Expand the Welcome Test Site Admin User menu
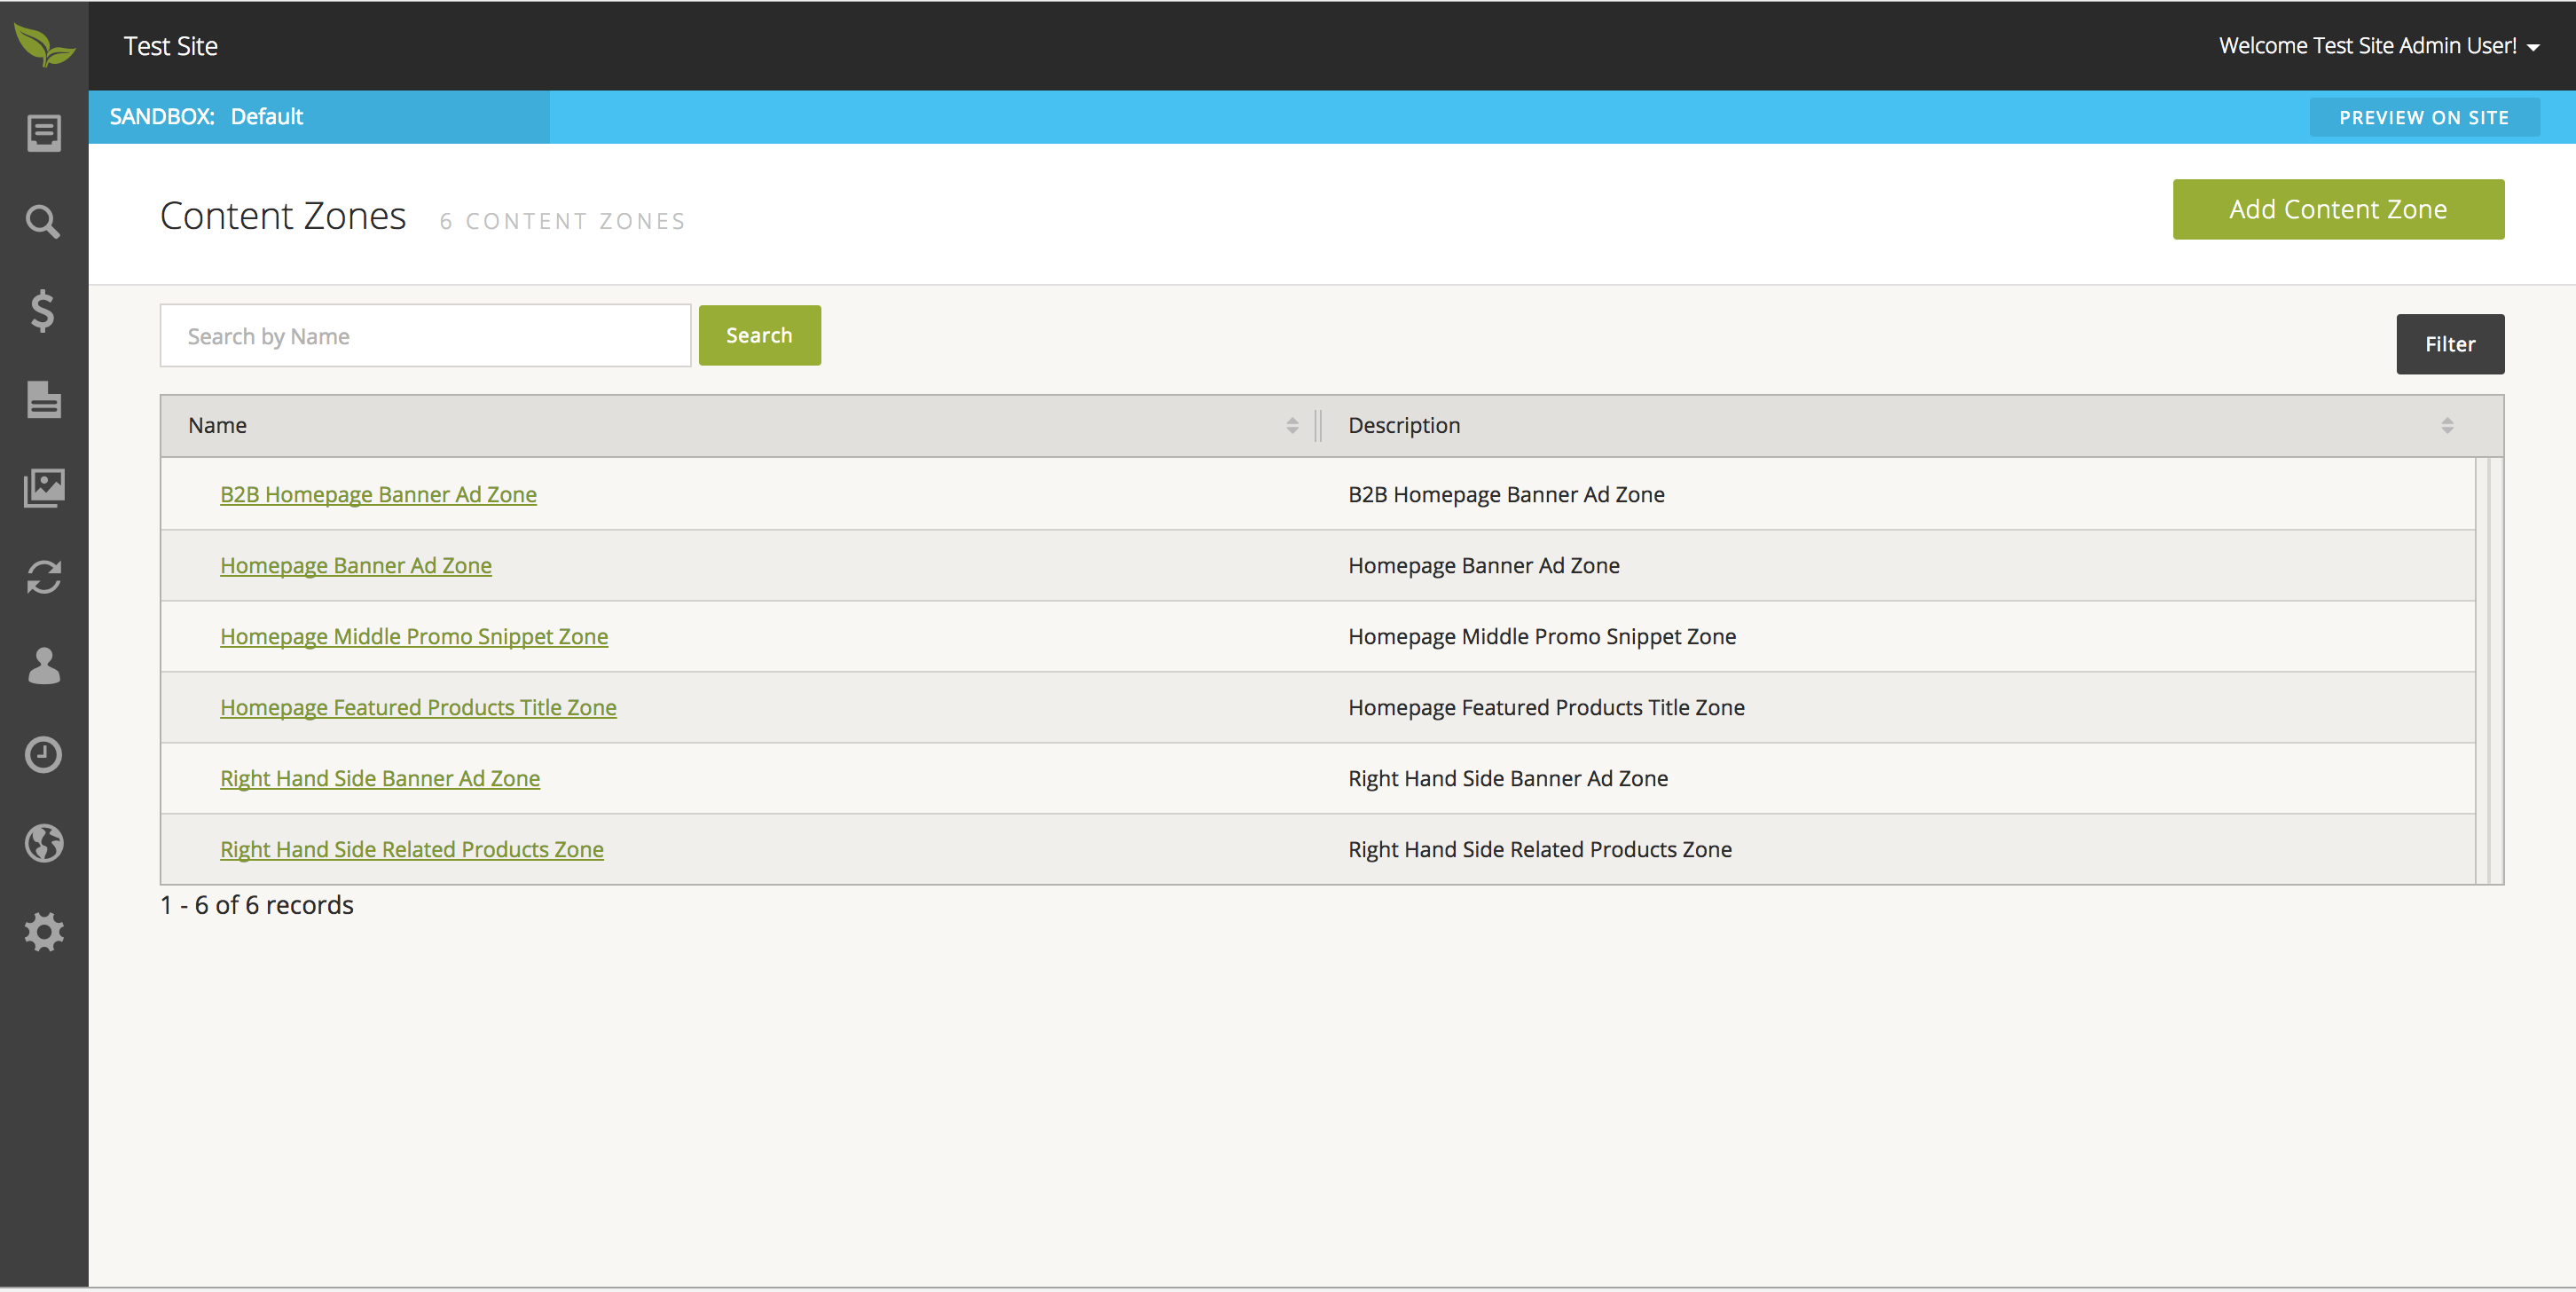 2380,46
